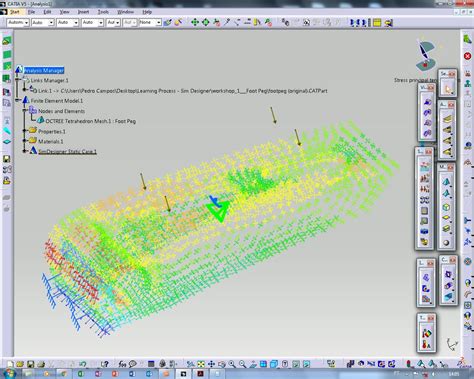This screenshot has height=379, width=474.
Task: Select Finite Element Model.1 in the tree
Action: click(x=57, y=101)
